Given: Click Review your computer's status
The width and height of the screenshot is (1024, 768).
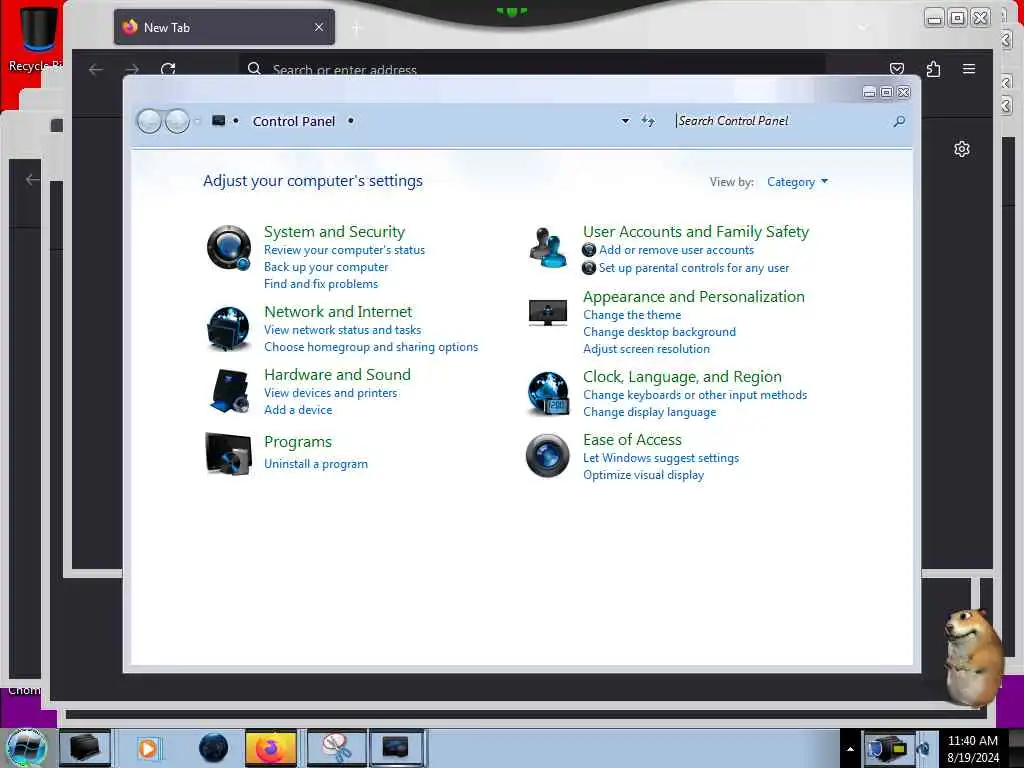Looking at the screenshot, I should (344, 250).
